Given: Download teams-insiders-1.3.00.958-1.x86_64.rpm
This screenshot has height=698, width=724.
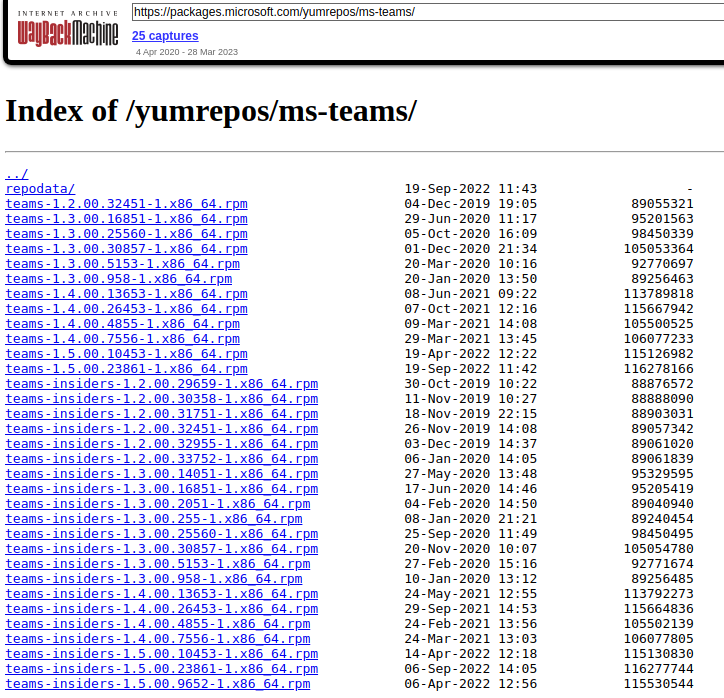Looking at the screenshot, I should [154, 579].
